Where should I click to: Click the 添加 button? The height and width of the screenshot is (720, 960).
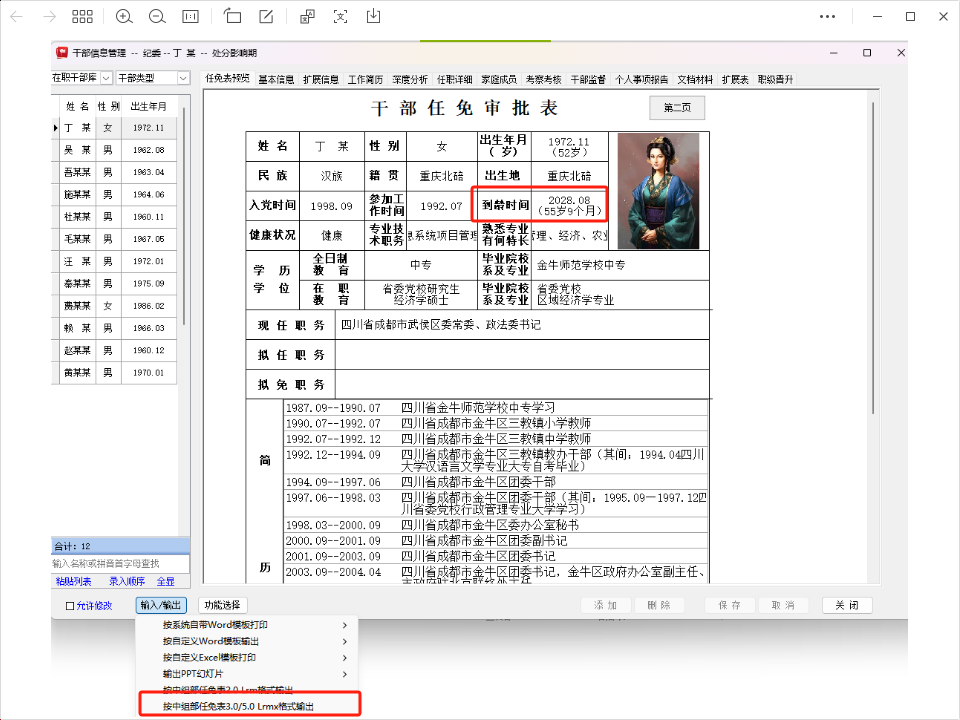[606, 606]
